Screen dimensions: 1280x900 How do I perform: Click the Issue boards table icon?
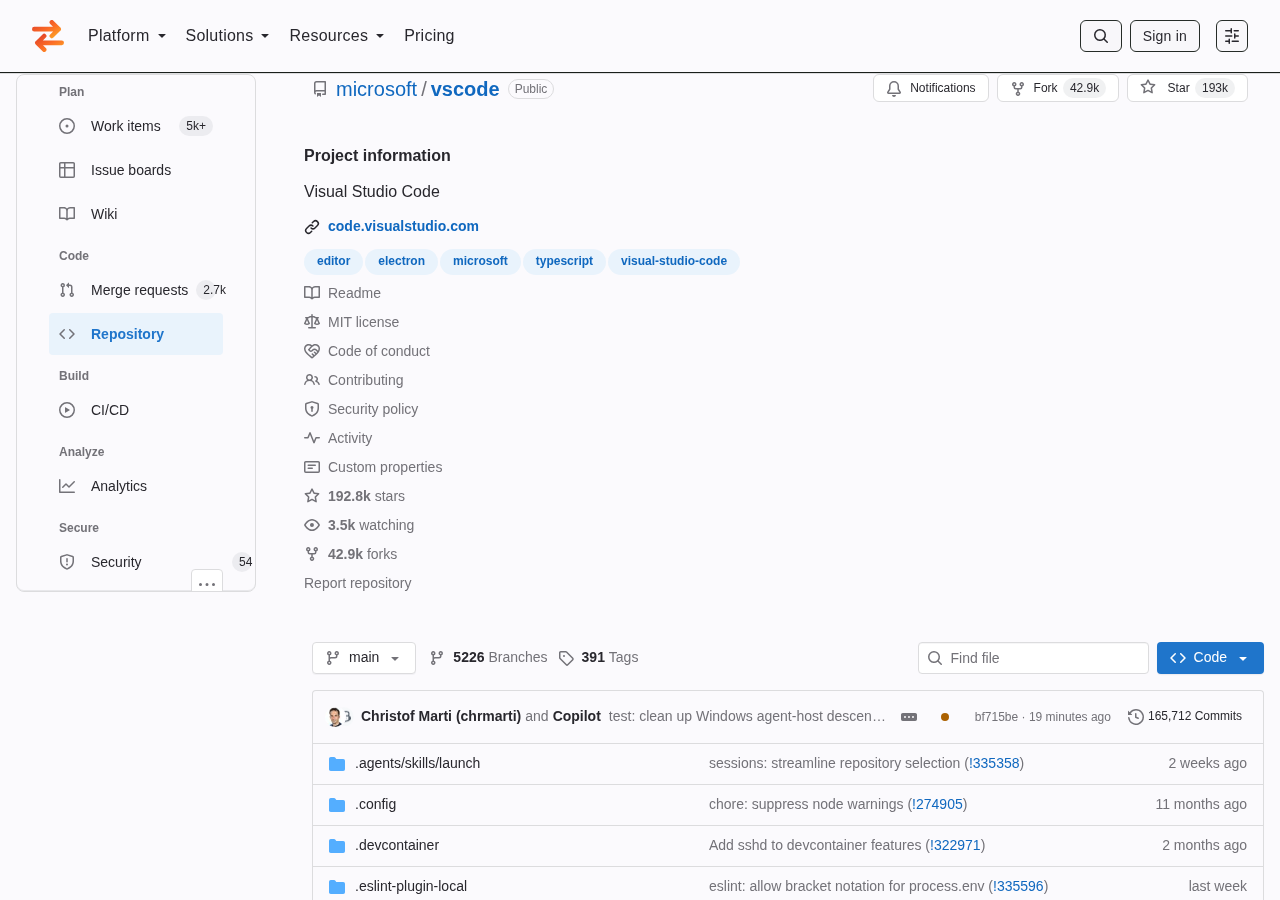pos(67,170)
